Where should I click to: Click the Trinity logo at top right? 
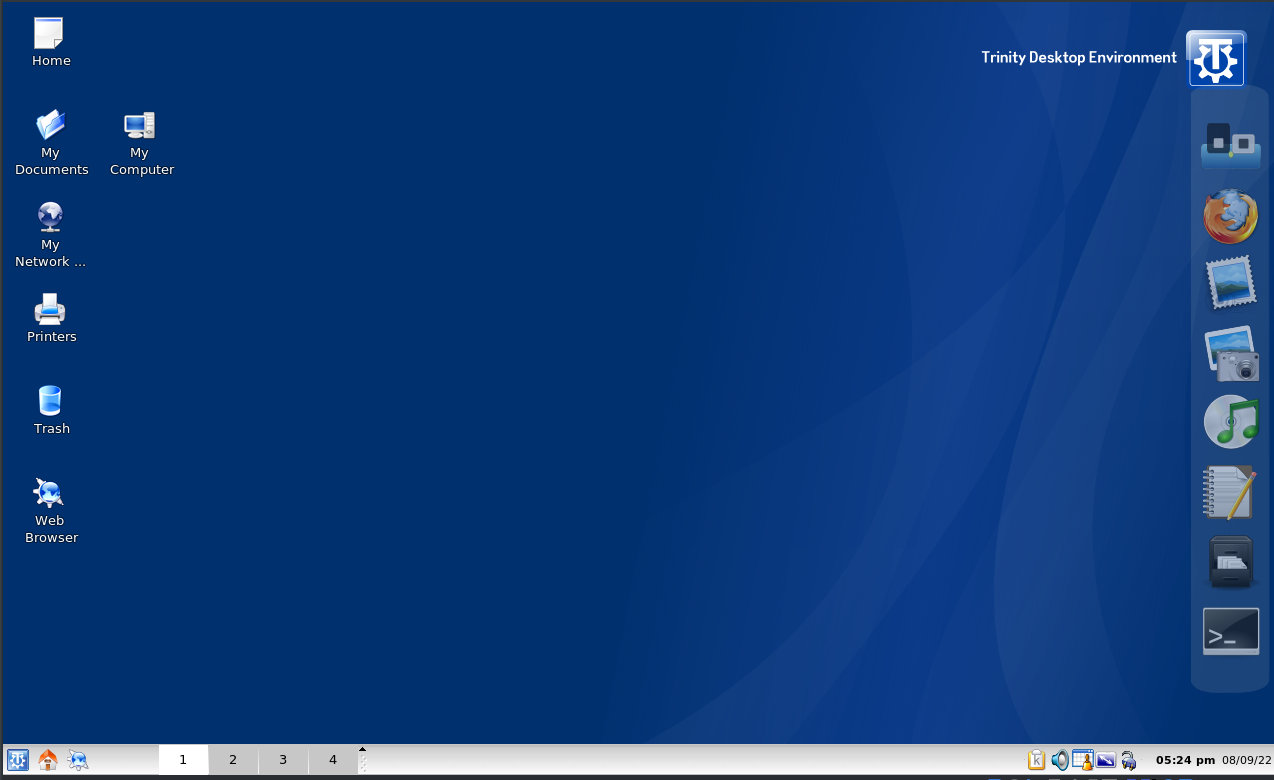point(1216,59)
